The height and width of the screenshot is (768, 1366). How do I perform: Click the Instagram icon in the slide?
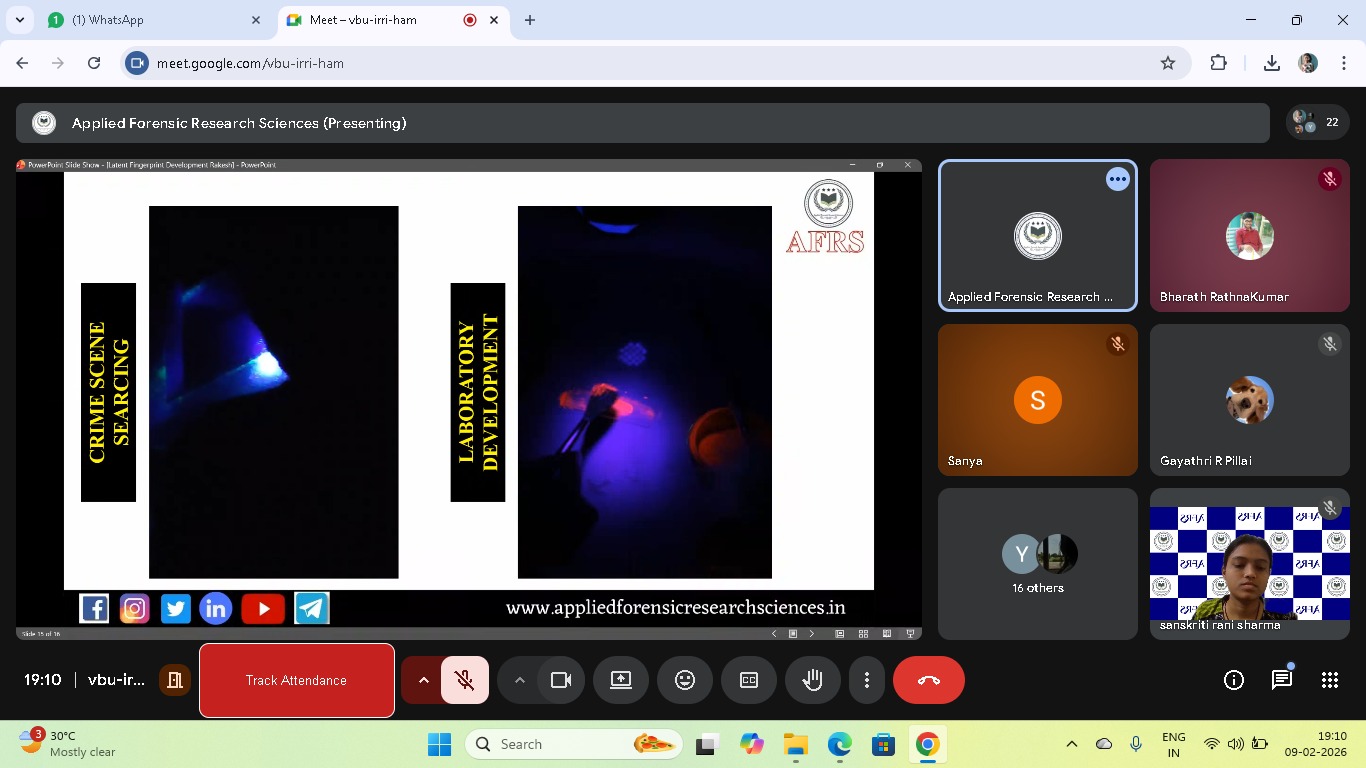point(134,608)
